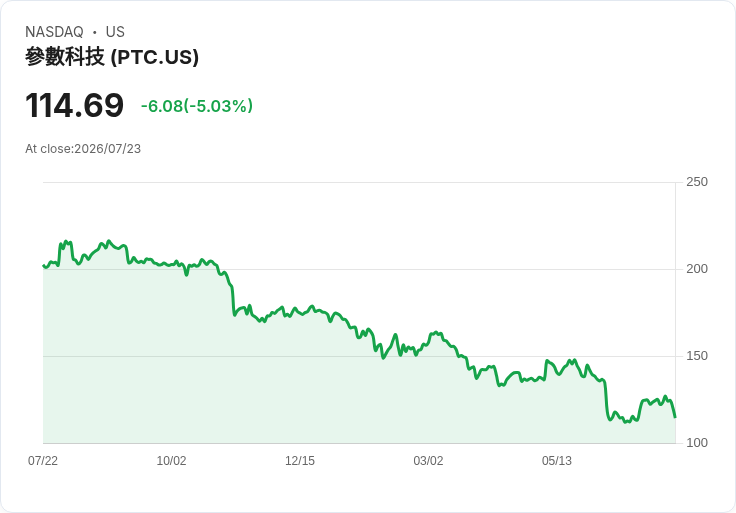Click the US market label
Image resolution: width=736 pixels, height=513 pixels.
click(x=115, y=32)
